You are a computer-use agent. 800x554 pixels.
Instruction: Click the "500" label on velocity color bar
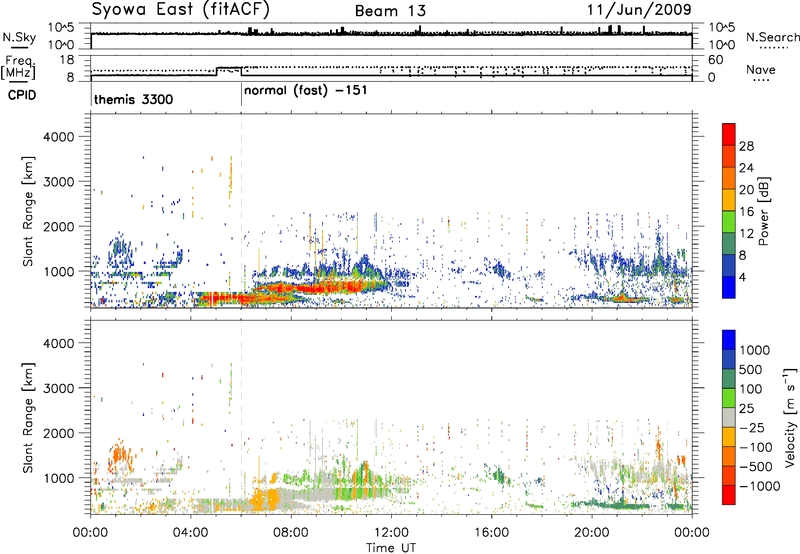751,370
